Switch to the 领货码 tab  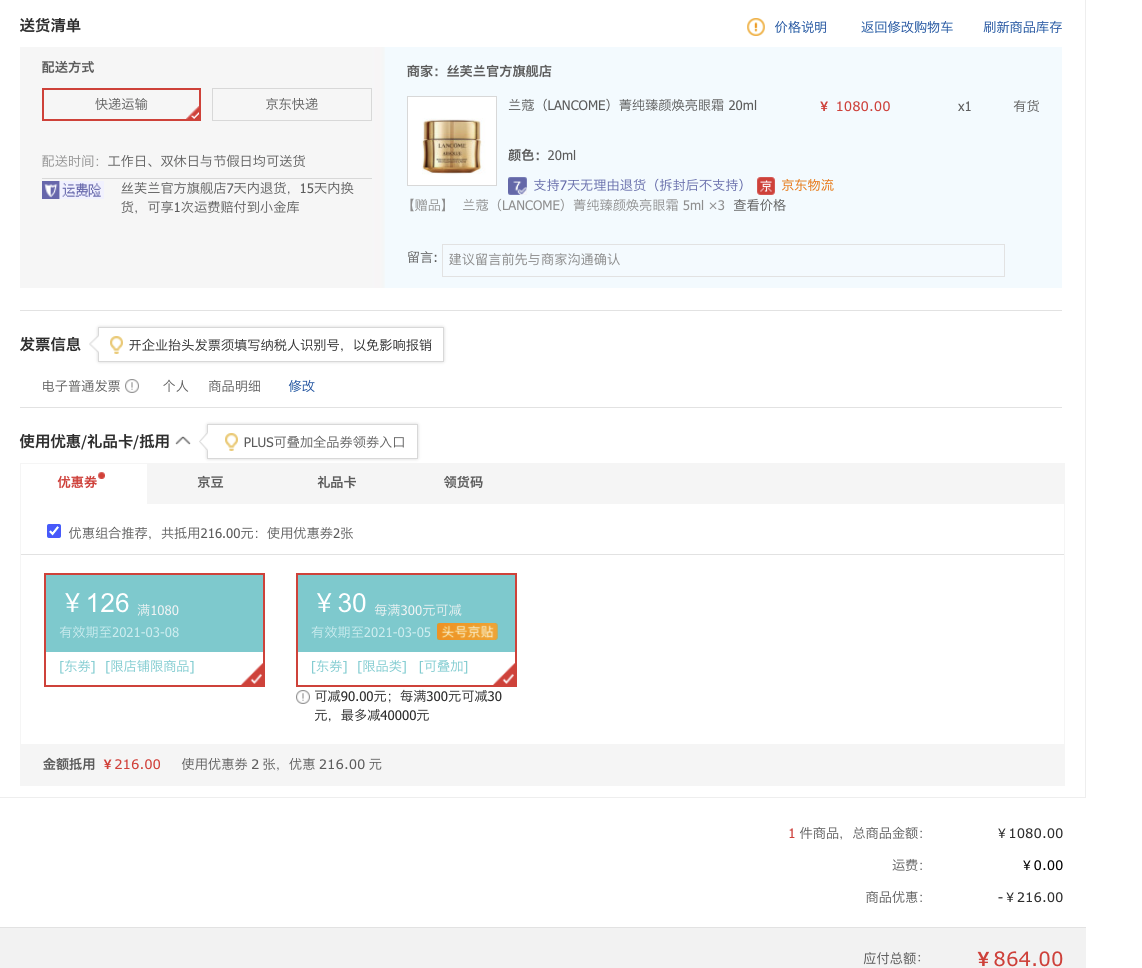click(463, 482)
